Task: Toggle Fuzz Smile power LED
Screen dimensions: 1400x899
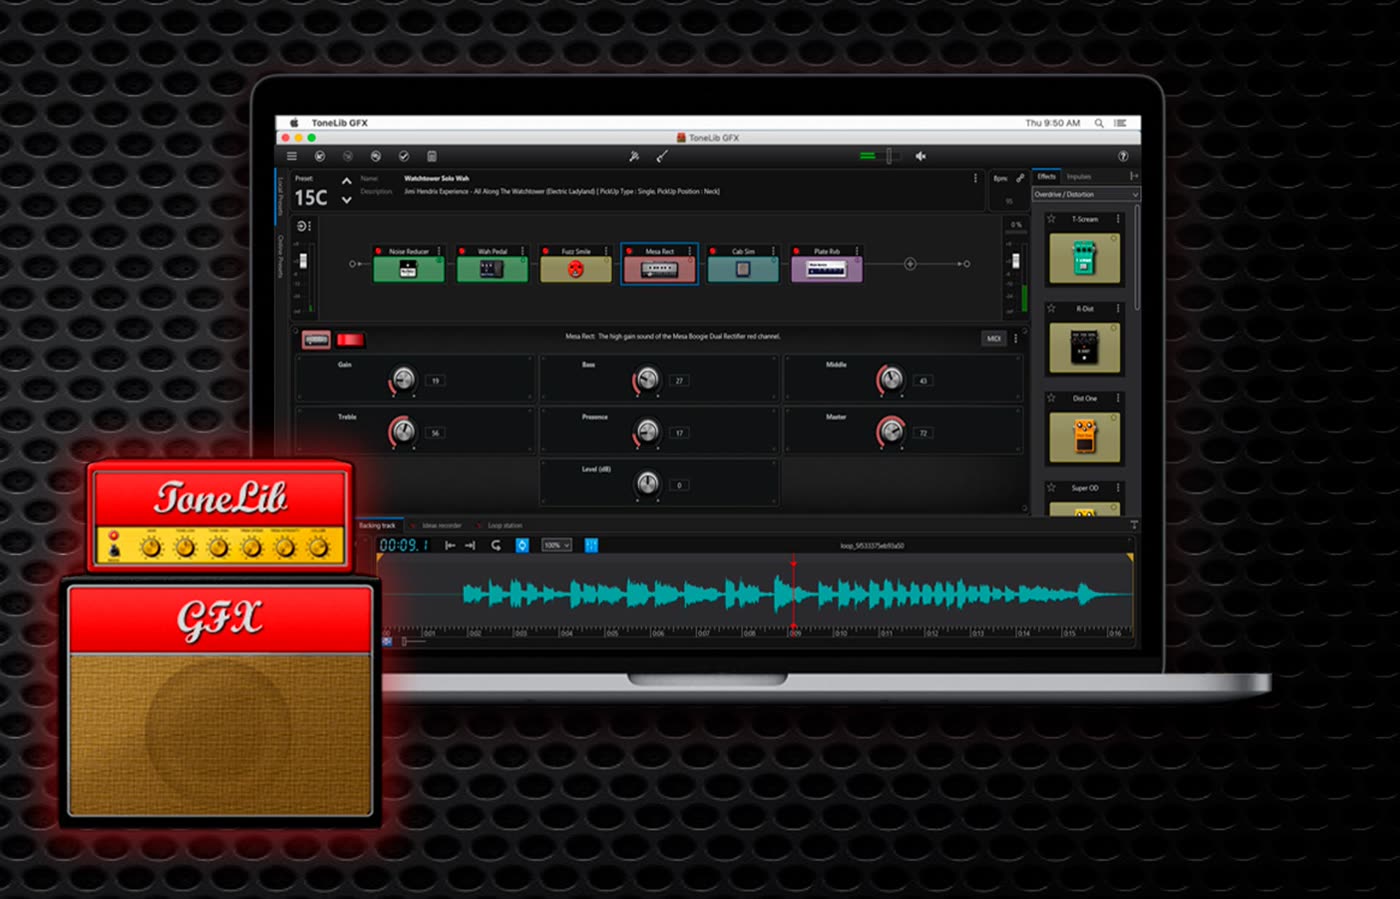Action: (x=547, y=251)
